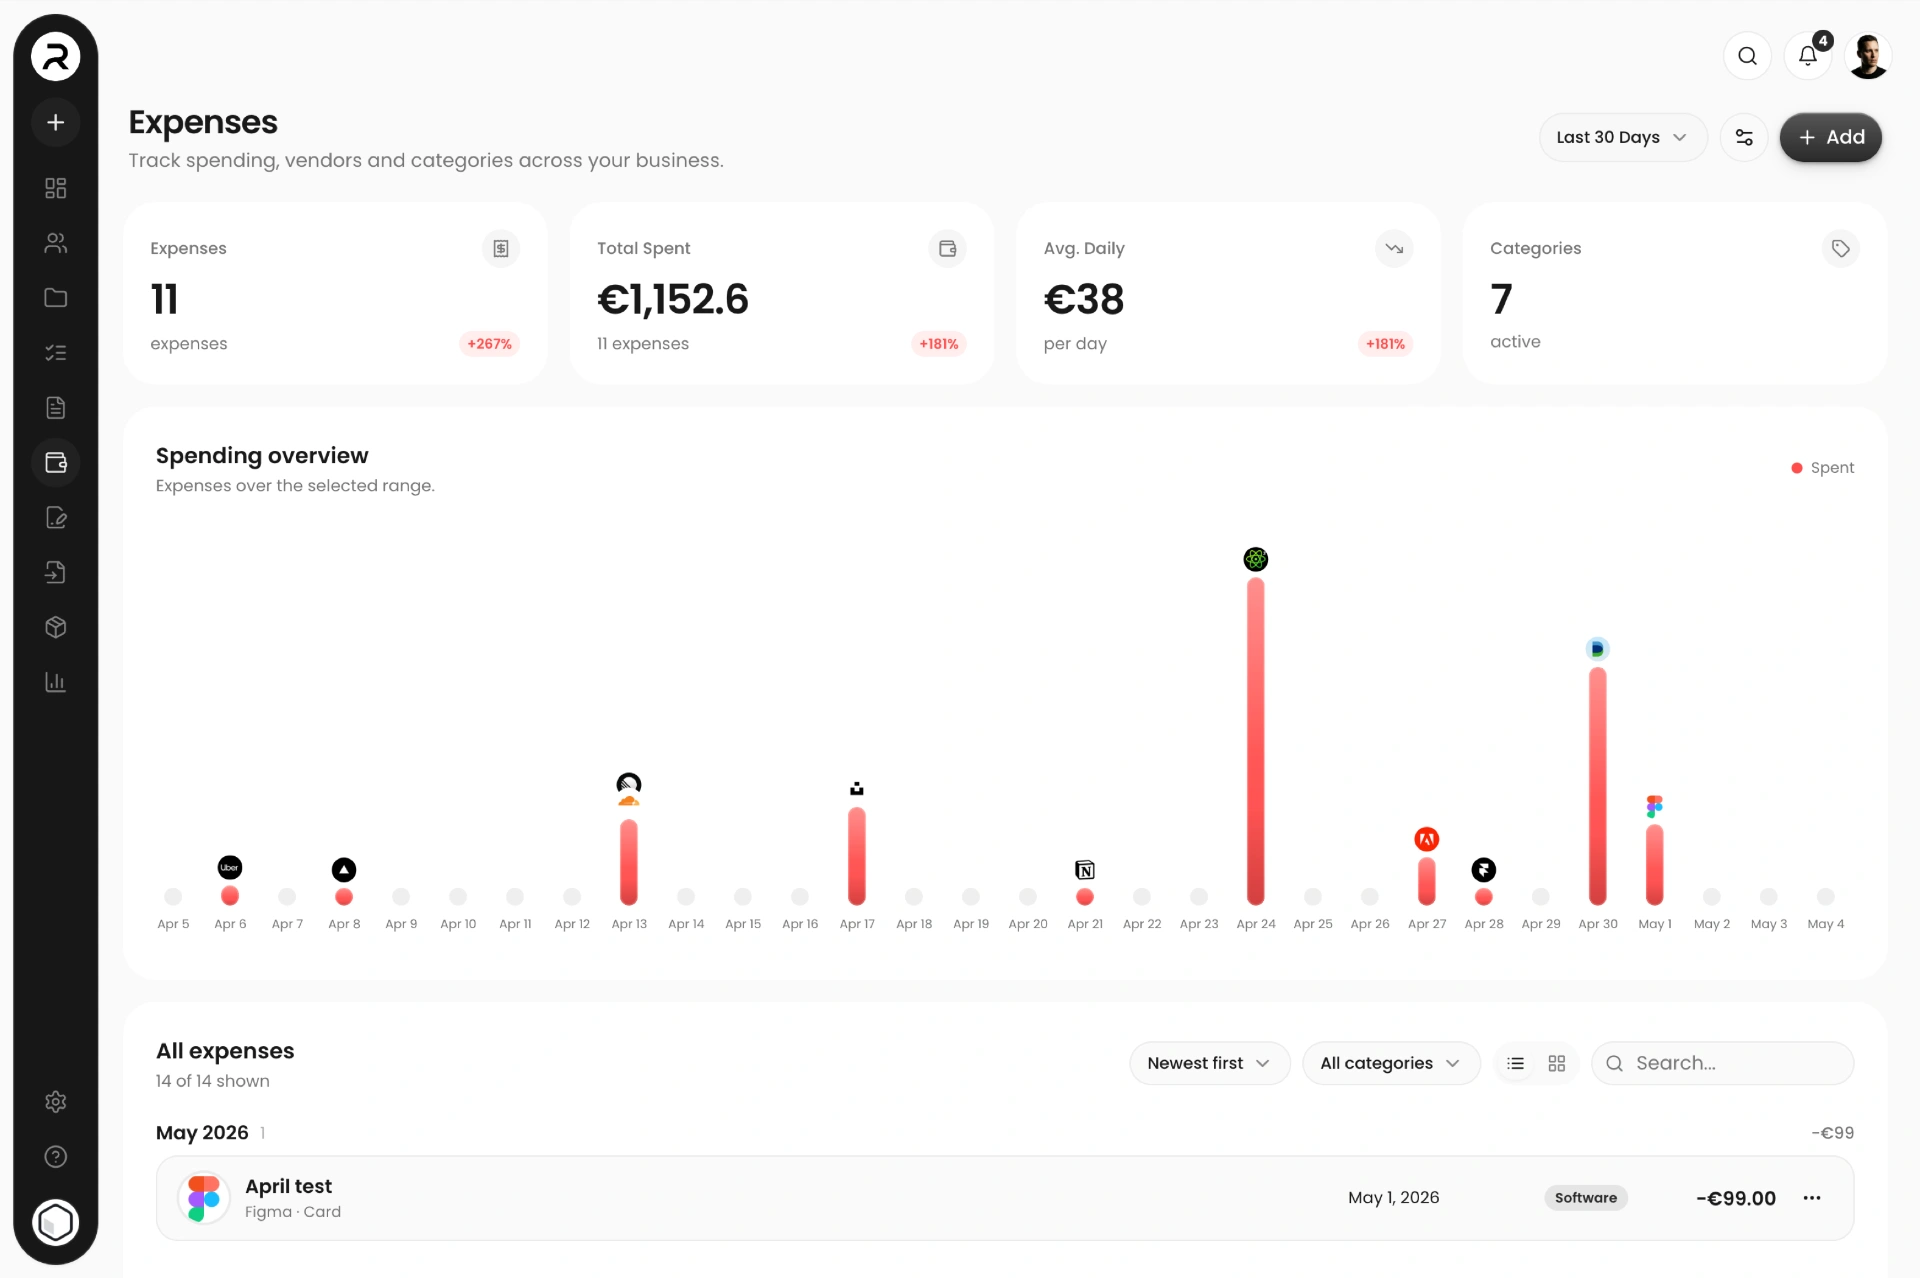Switch to grid view of expenses
The height and width of the screenshot is (1278, 1920).
click(x=1557, y=1063)
